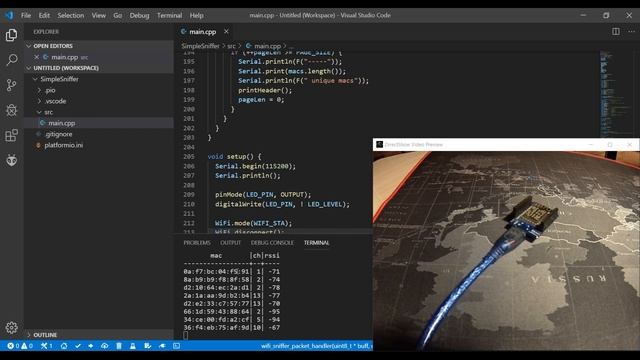This screenshot has width=640, height=360.
Task: Open the Search view in activity bar
Action: tap(11, 60)
